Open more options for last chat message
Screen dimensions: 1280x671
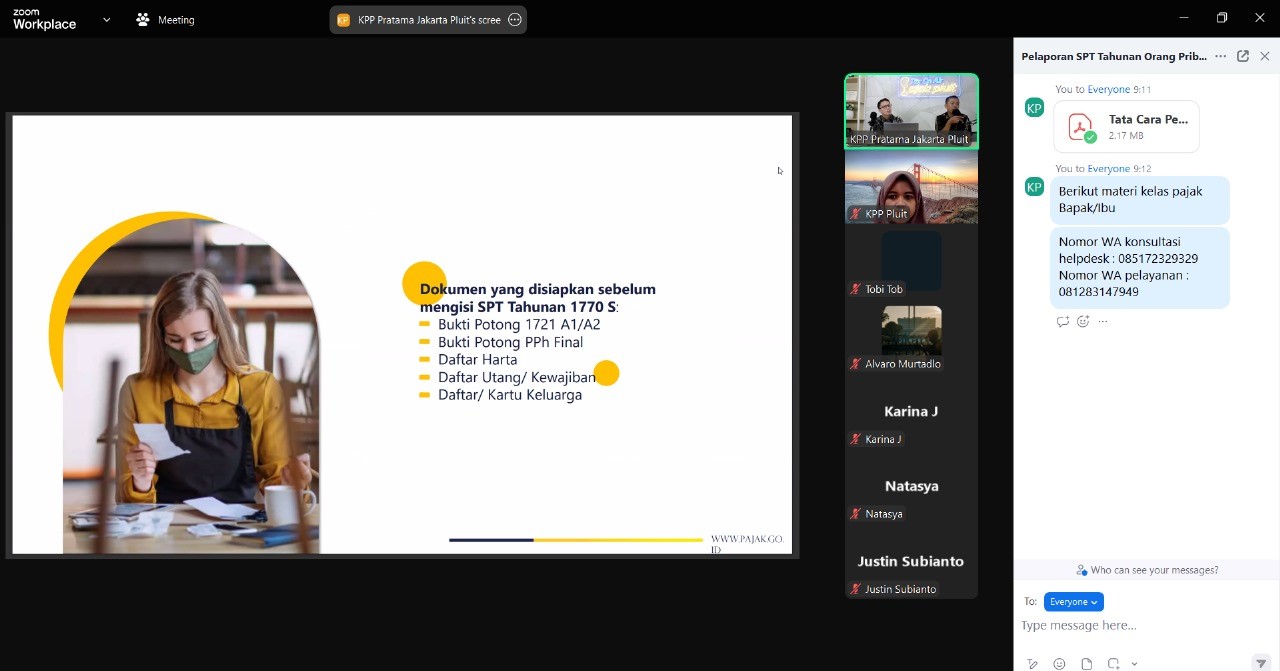[x=1103, y=322]
